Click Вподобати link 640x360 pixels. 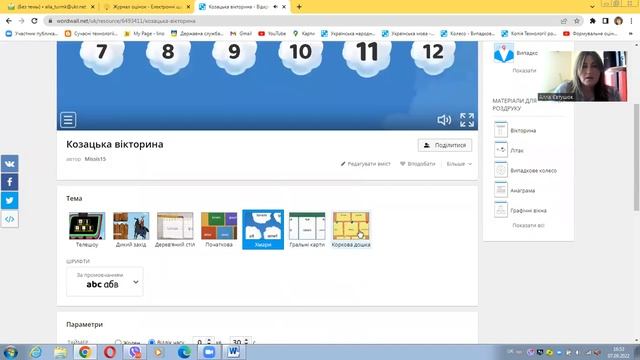click(x=418, y=164)
